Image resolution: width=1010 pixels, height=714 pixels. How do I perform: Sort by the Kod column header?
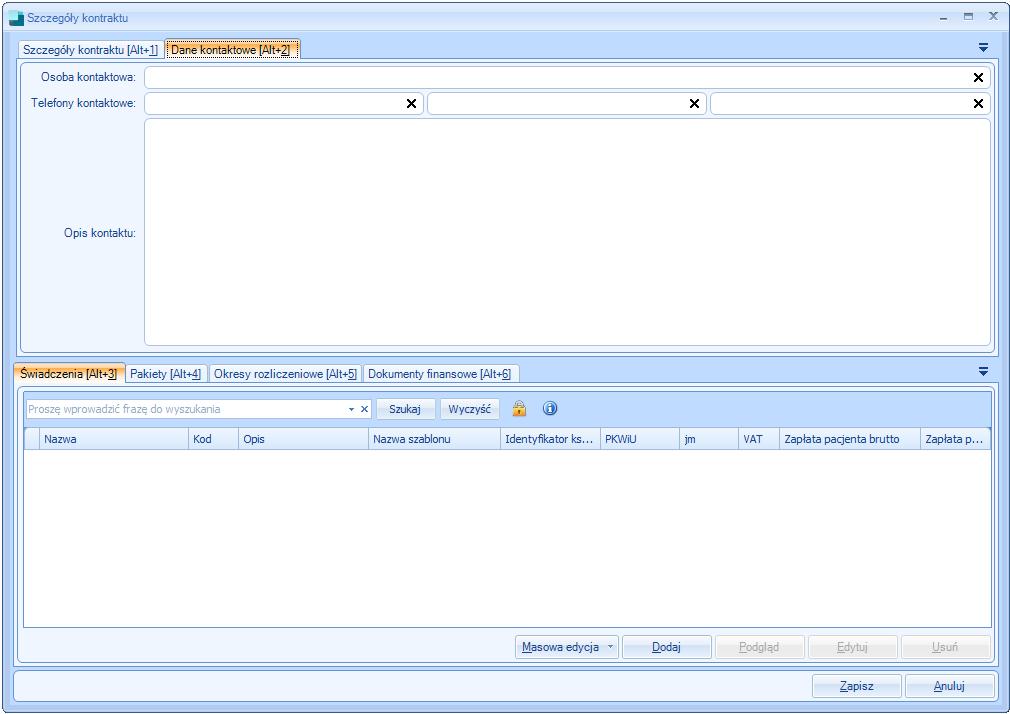click(214, 439)
